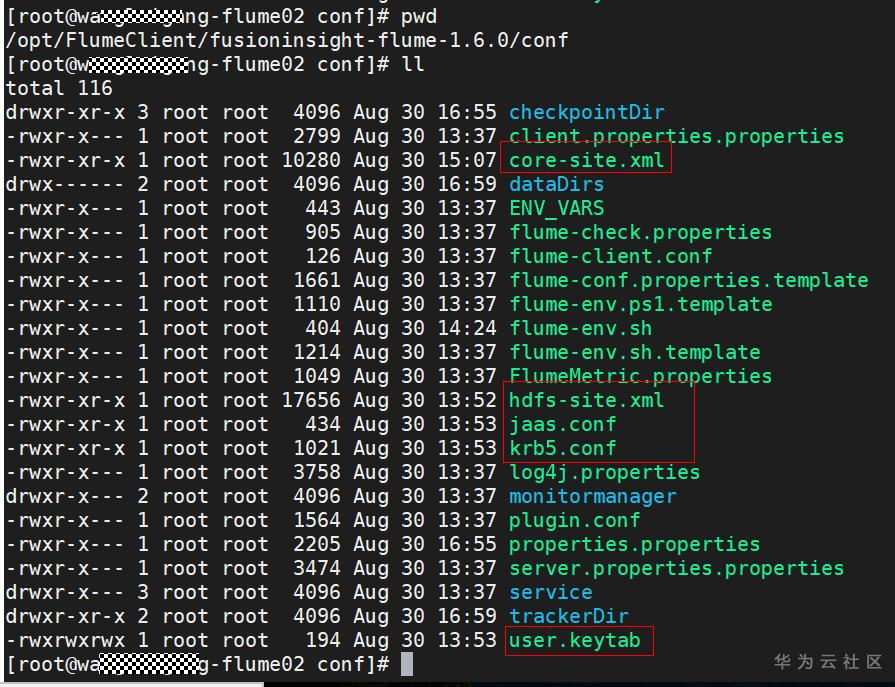Click the jaas.conf filename

click(x=562, y=424)
